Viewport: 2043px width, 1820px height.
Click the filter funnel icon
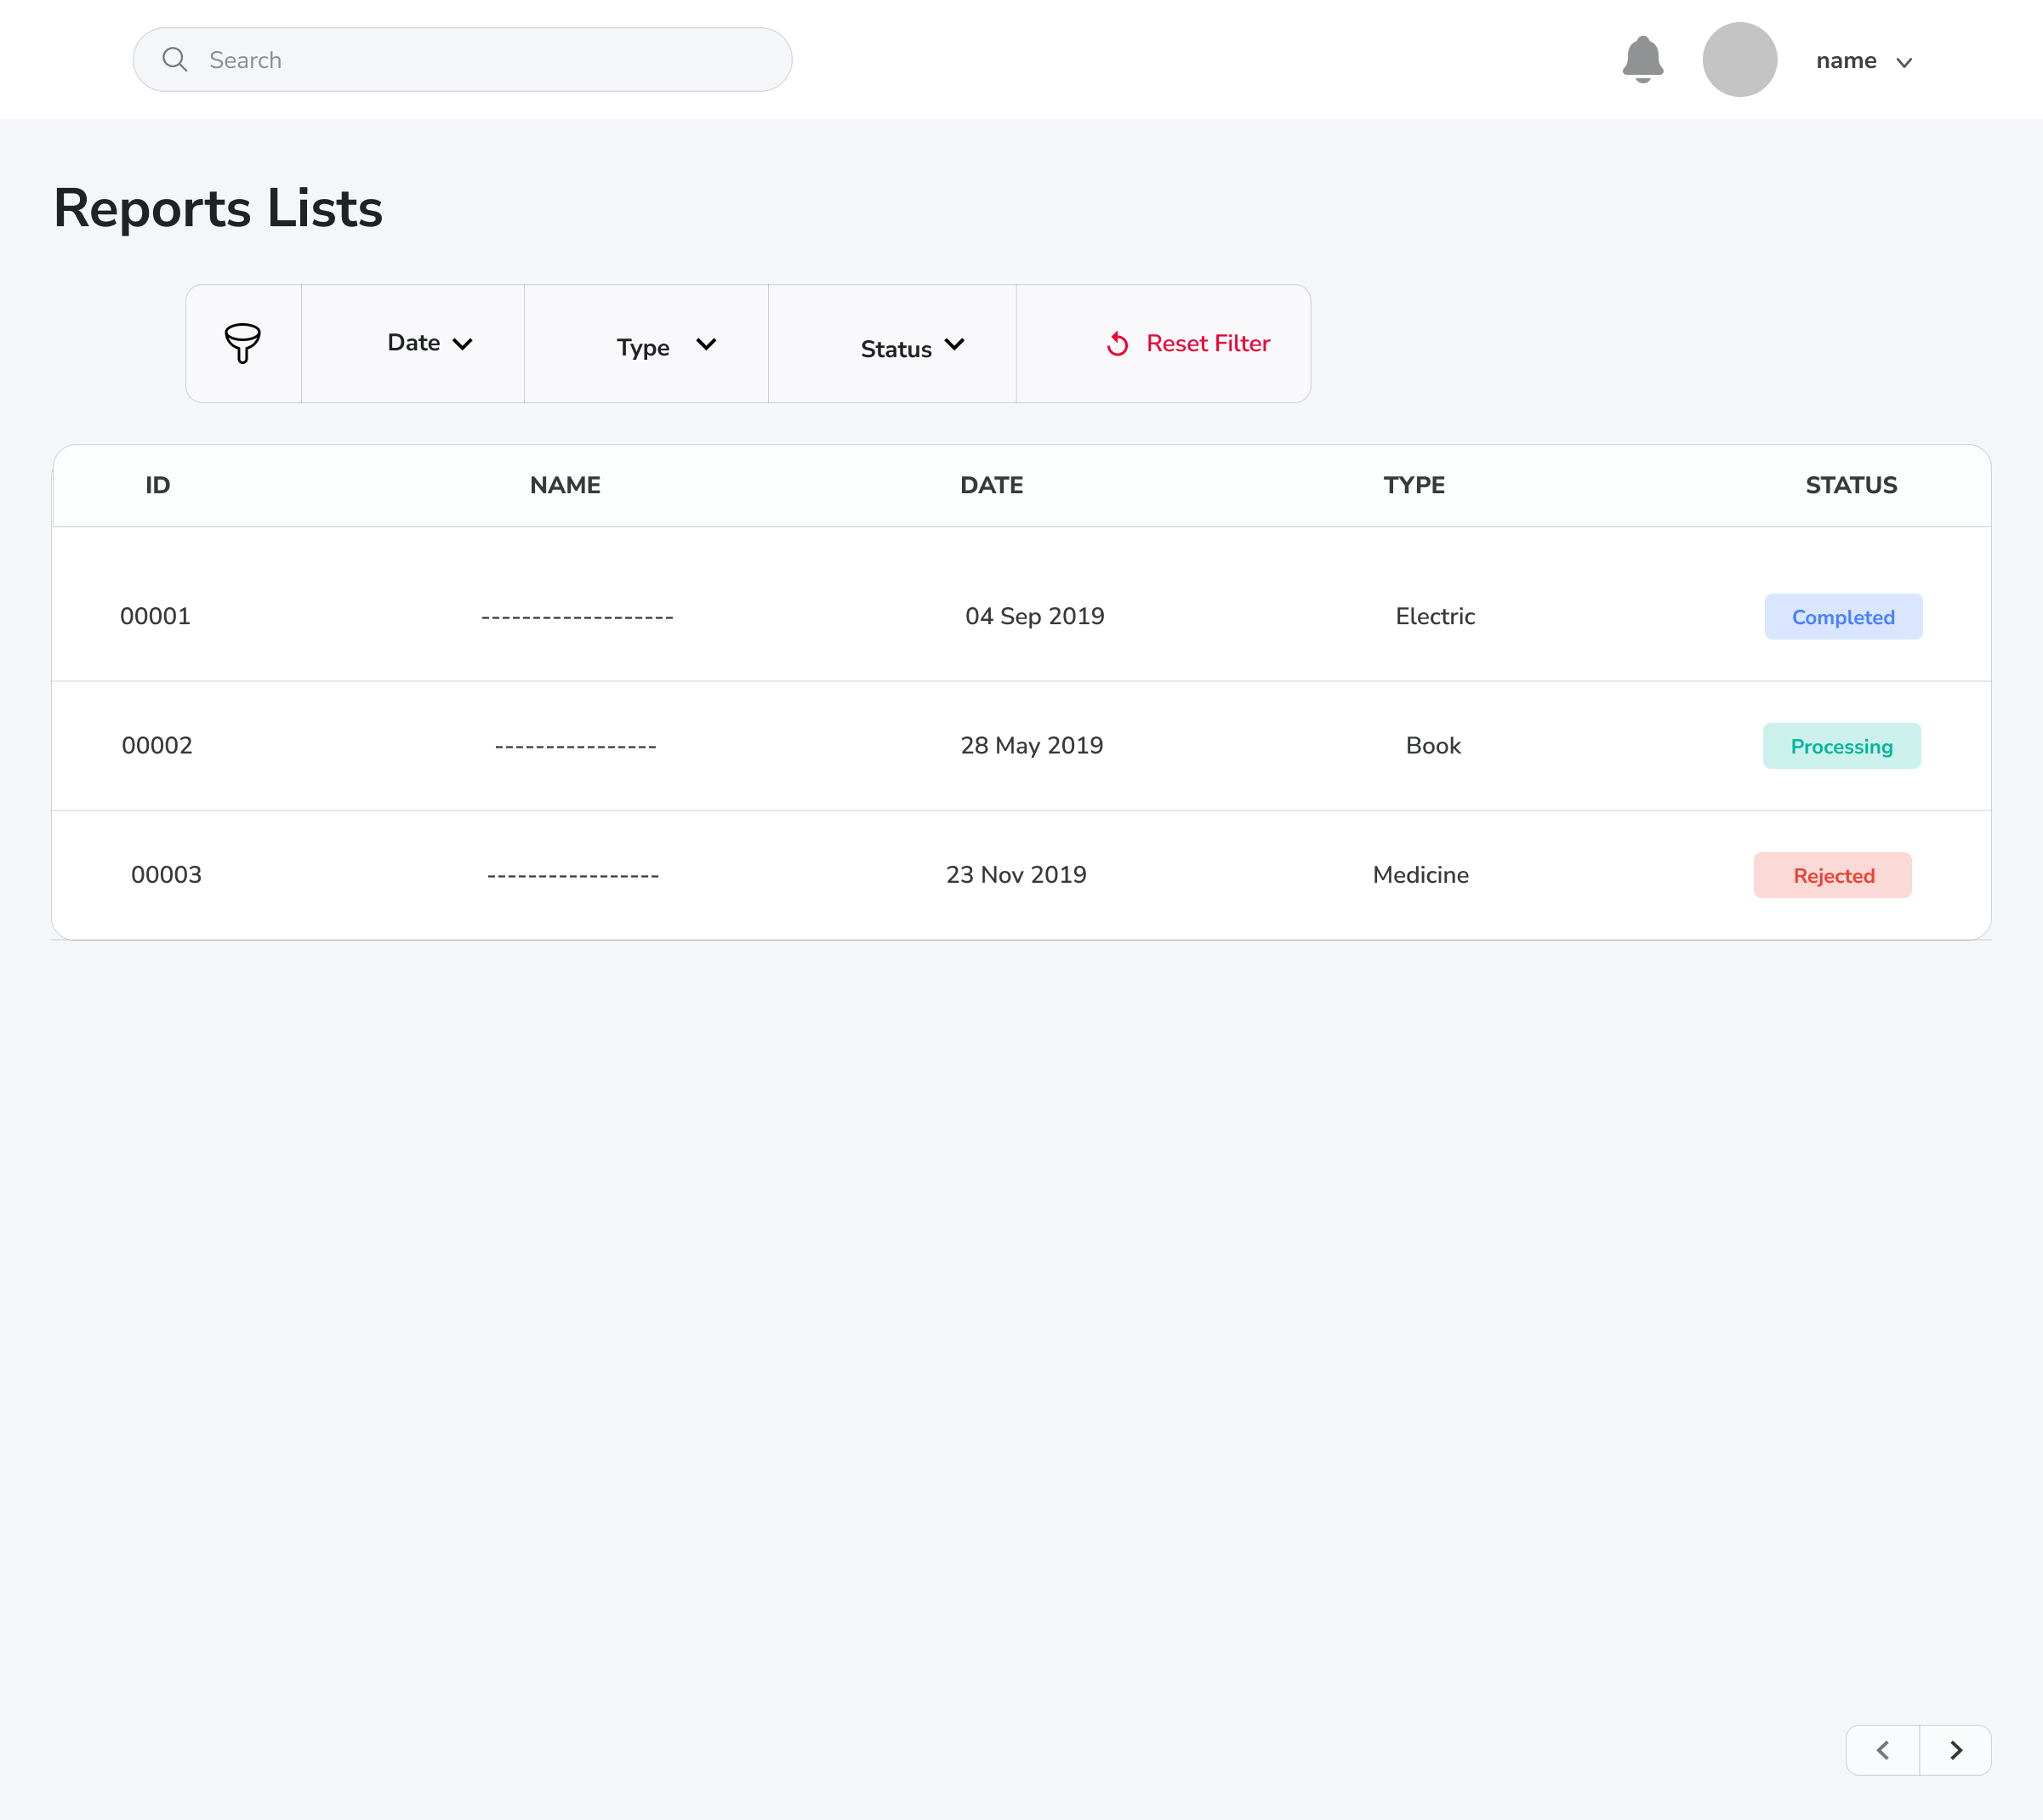(x=242, y=343)
